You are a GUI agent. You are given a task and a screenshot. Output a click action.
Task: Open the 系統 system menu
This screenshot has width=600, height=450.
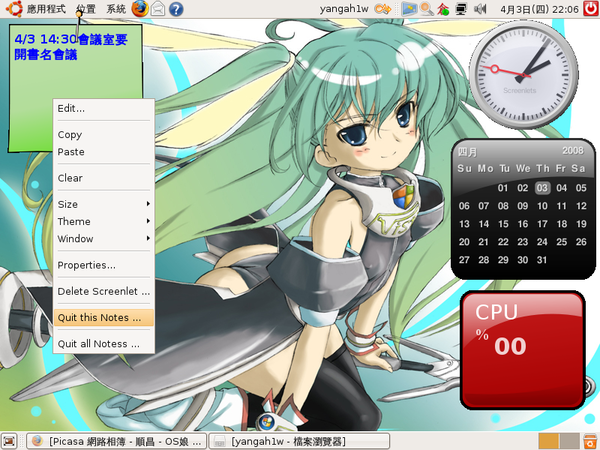coord(116,9)
